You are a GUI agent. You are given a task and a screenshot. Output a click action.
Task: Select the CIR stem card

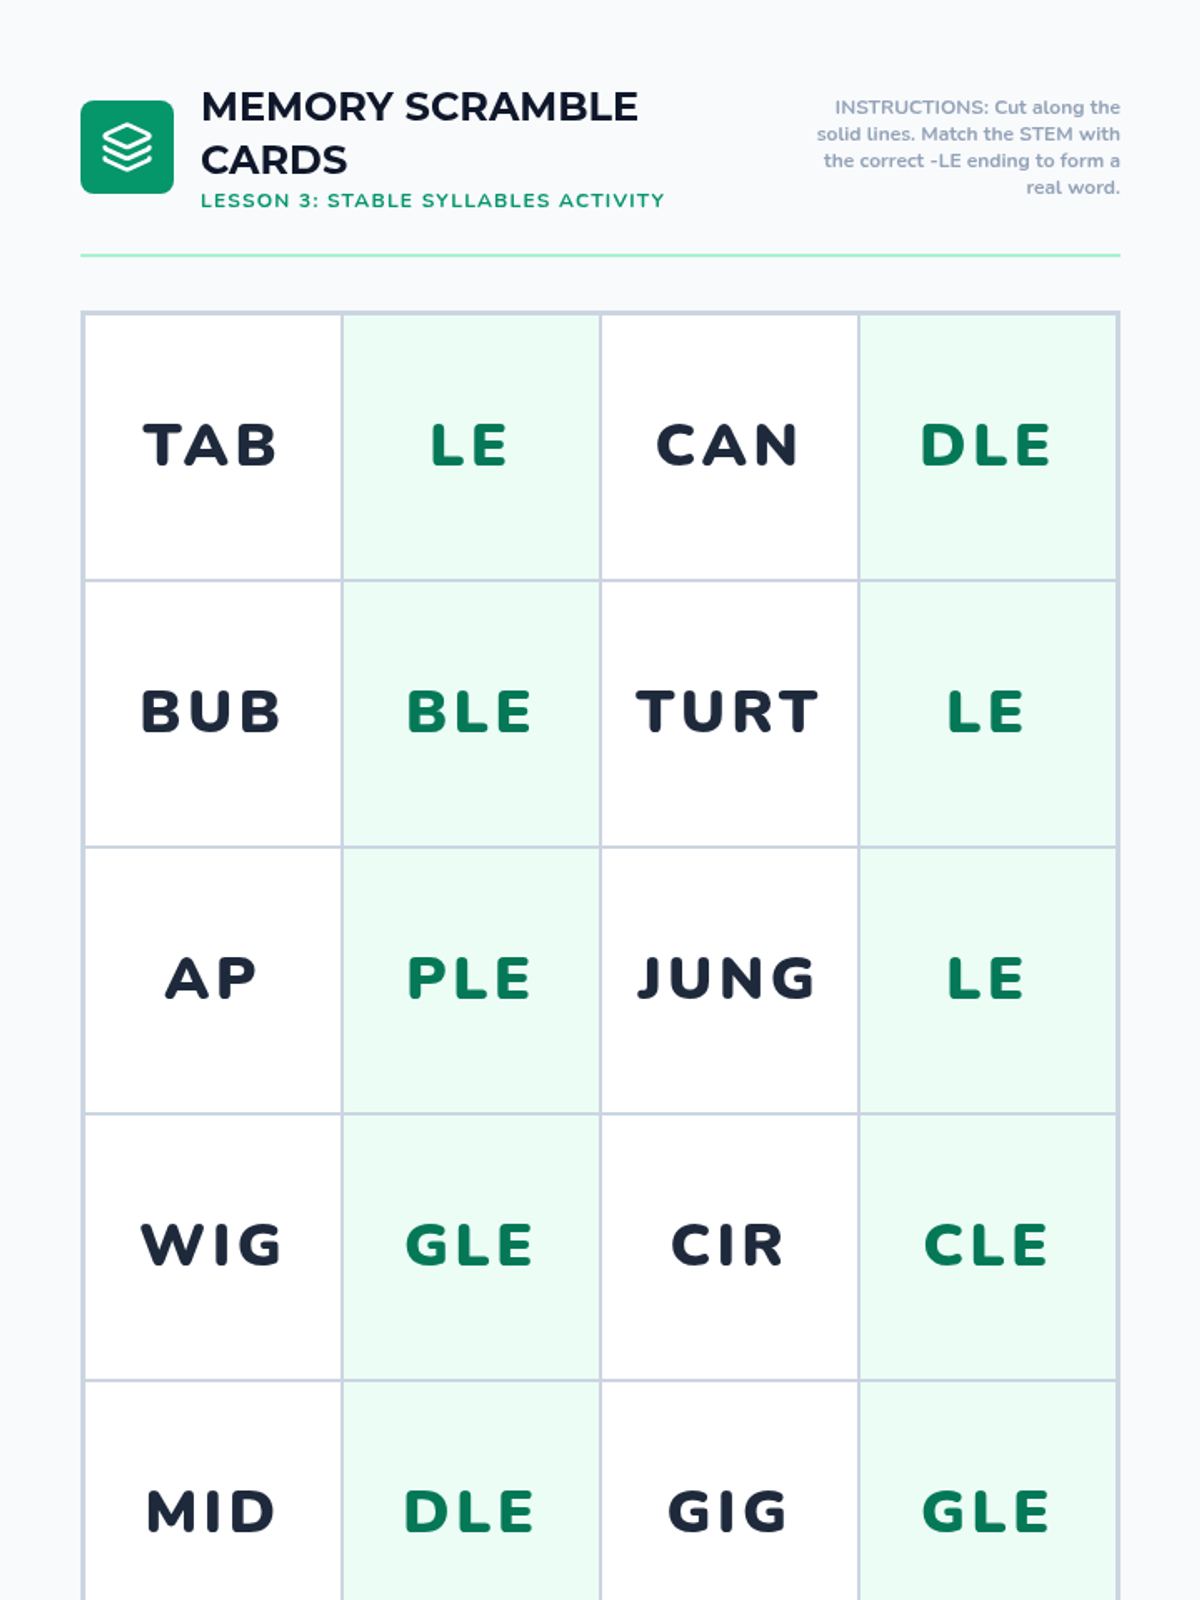tap(729, 1246)
